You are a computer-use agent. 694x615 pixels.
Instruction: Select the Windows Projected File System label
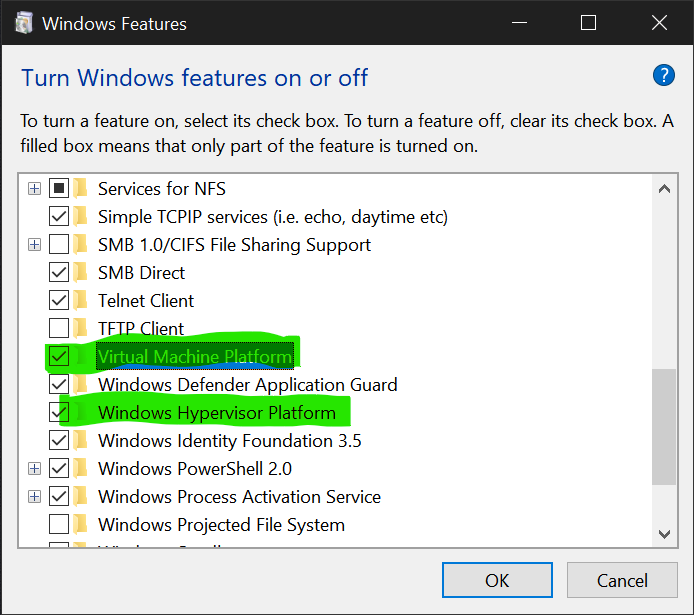tap(221, 525)
